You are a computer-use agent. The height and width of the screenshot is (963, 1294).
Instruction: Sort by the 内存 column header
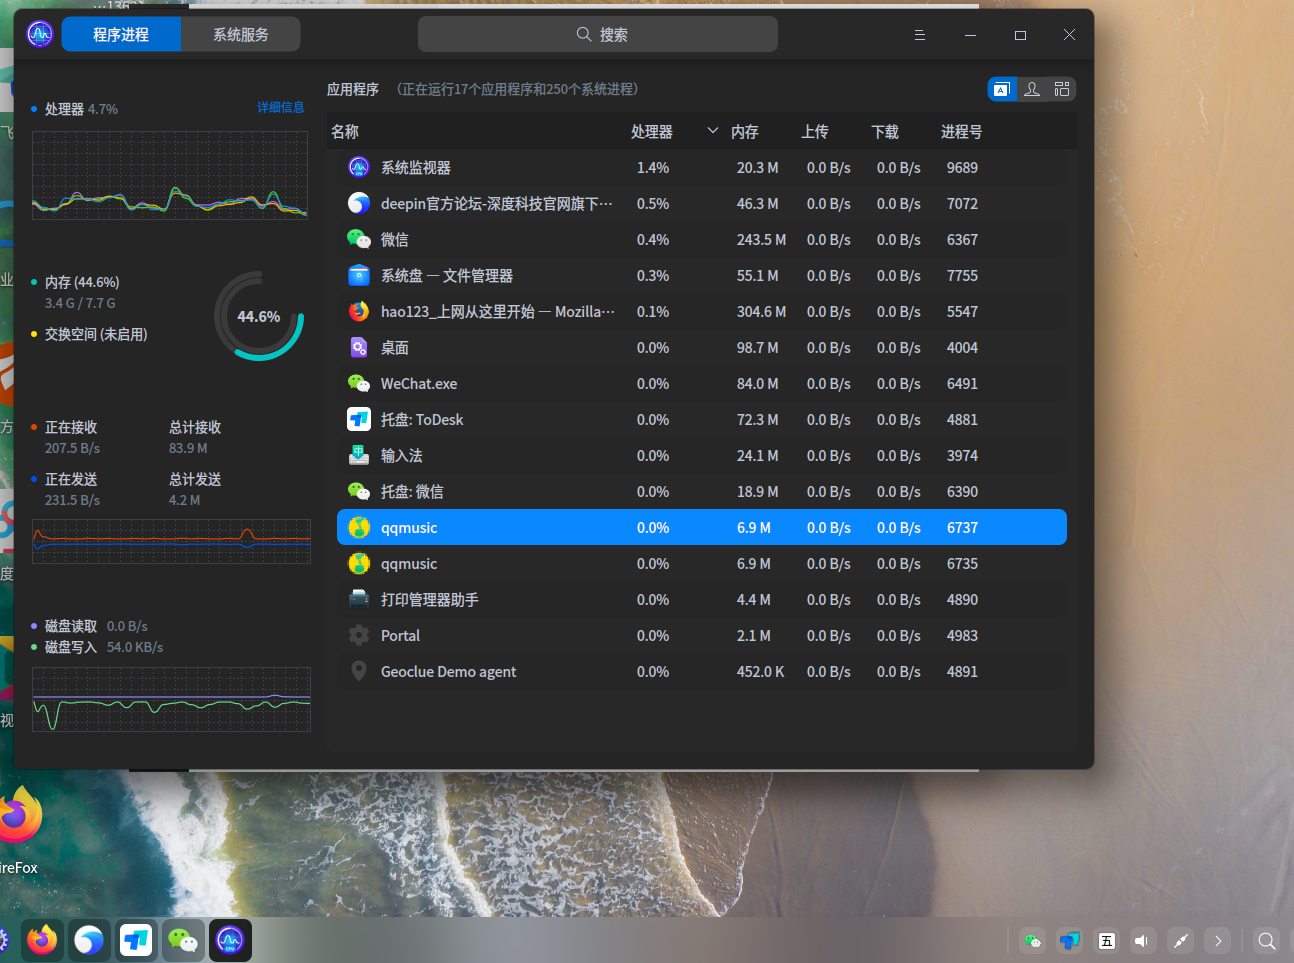(745, 132)
